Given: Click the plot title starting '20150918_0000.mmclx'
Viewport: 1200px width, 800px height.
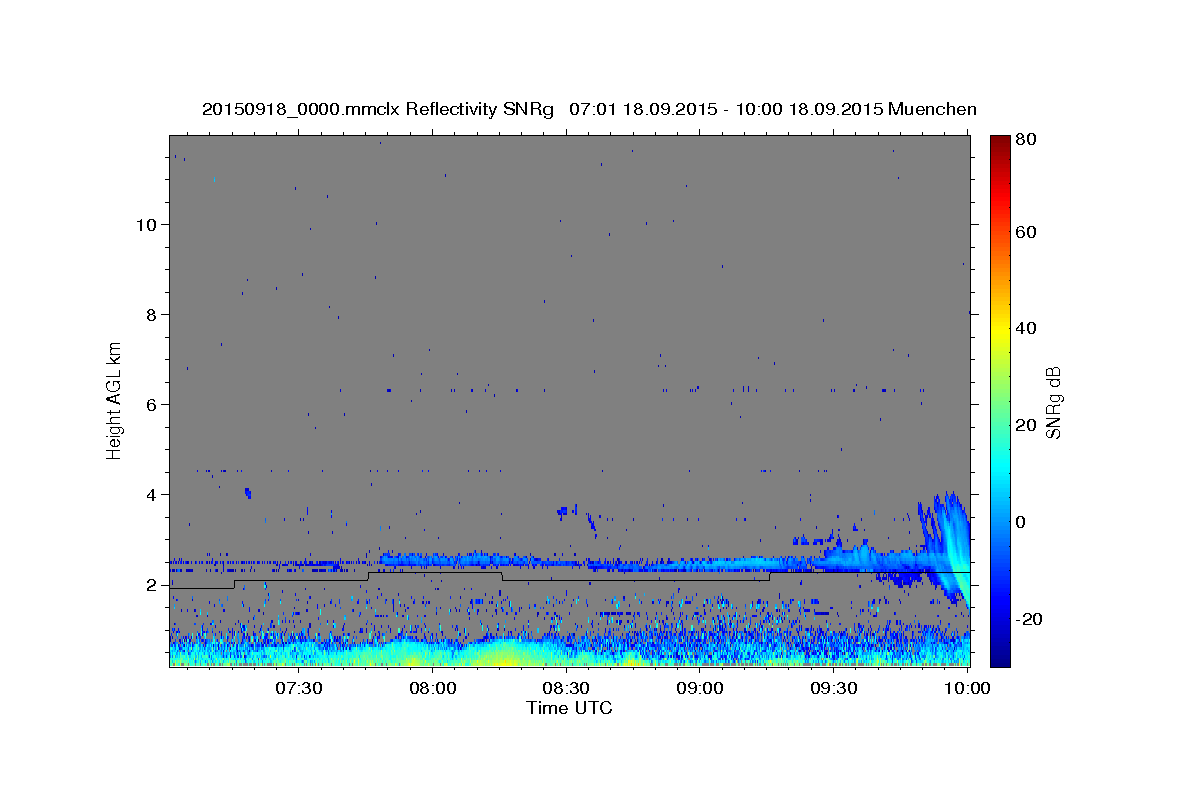Looking at the screenshot, I should pyautogui.click(x=589, y=109).
